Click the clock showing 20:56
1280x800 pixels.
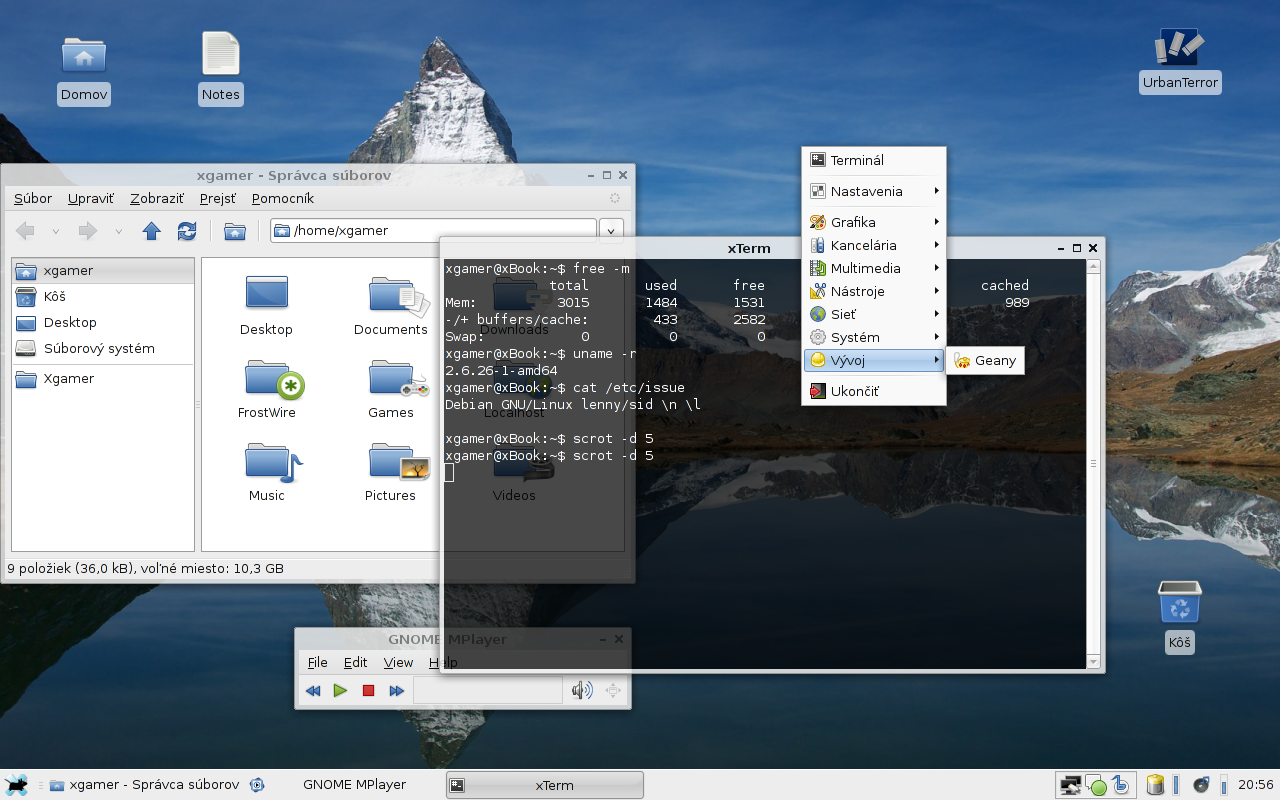click(x=1256, y=785)
